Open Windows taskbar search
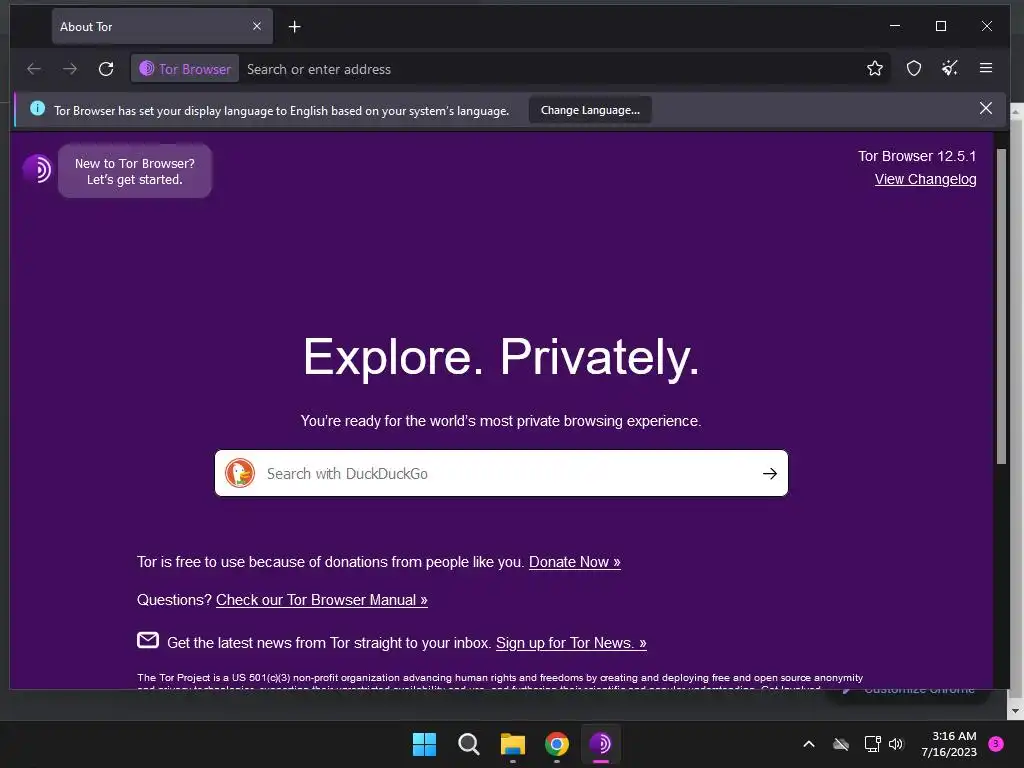This screenshot has height=768, width=1024. [x=469, y=744]
